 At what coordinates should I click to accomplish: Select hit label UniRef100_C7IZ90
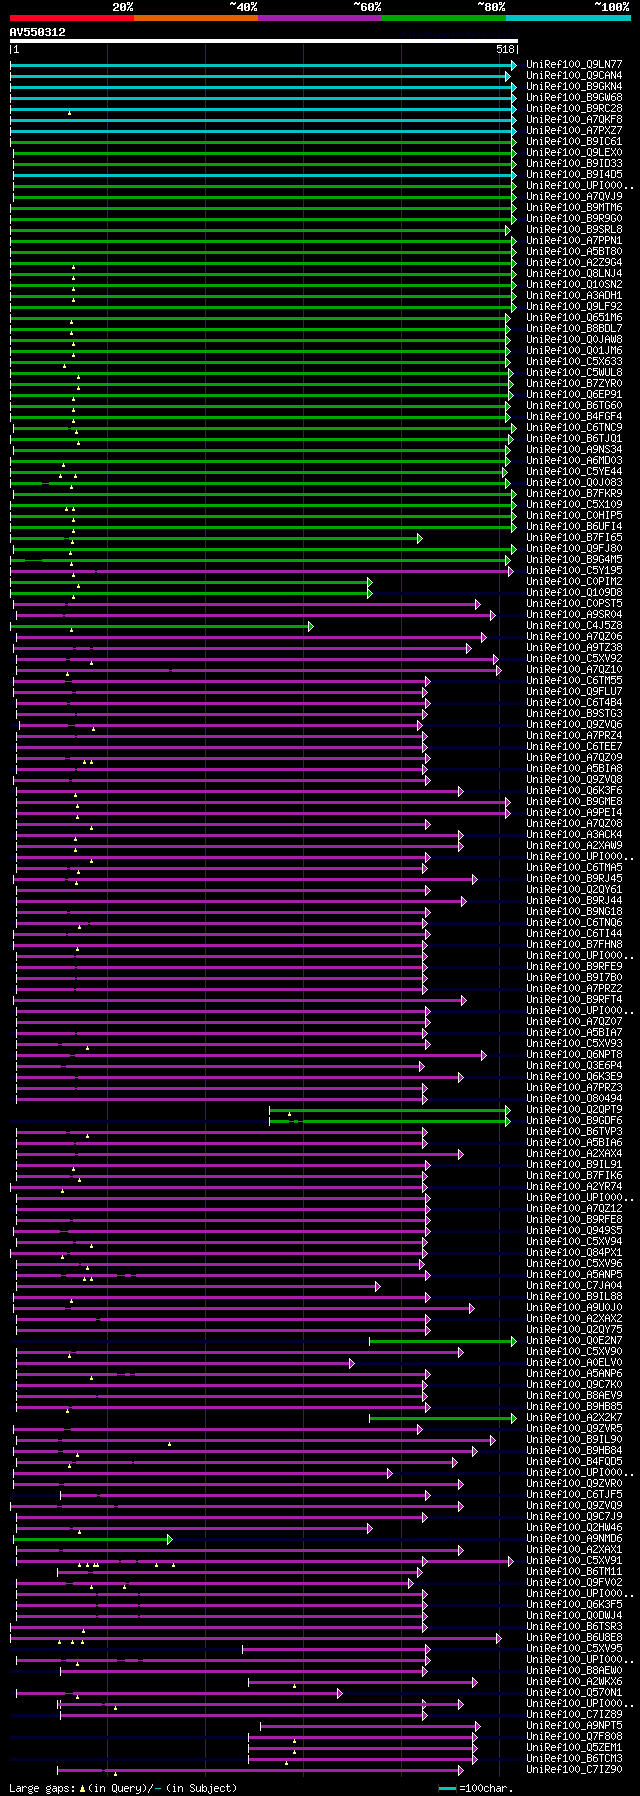(x=574, y=1769)
